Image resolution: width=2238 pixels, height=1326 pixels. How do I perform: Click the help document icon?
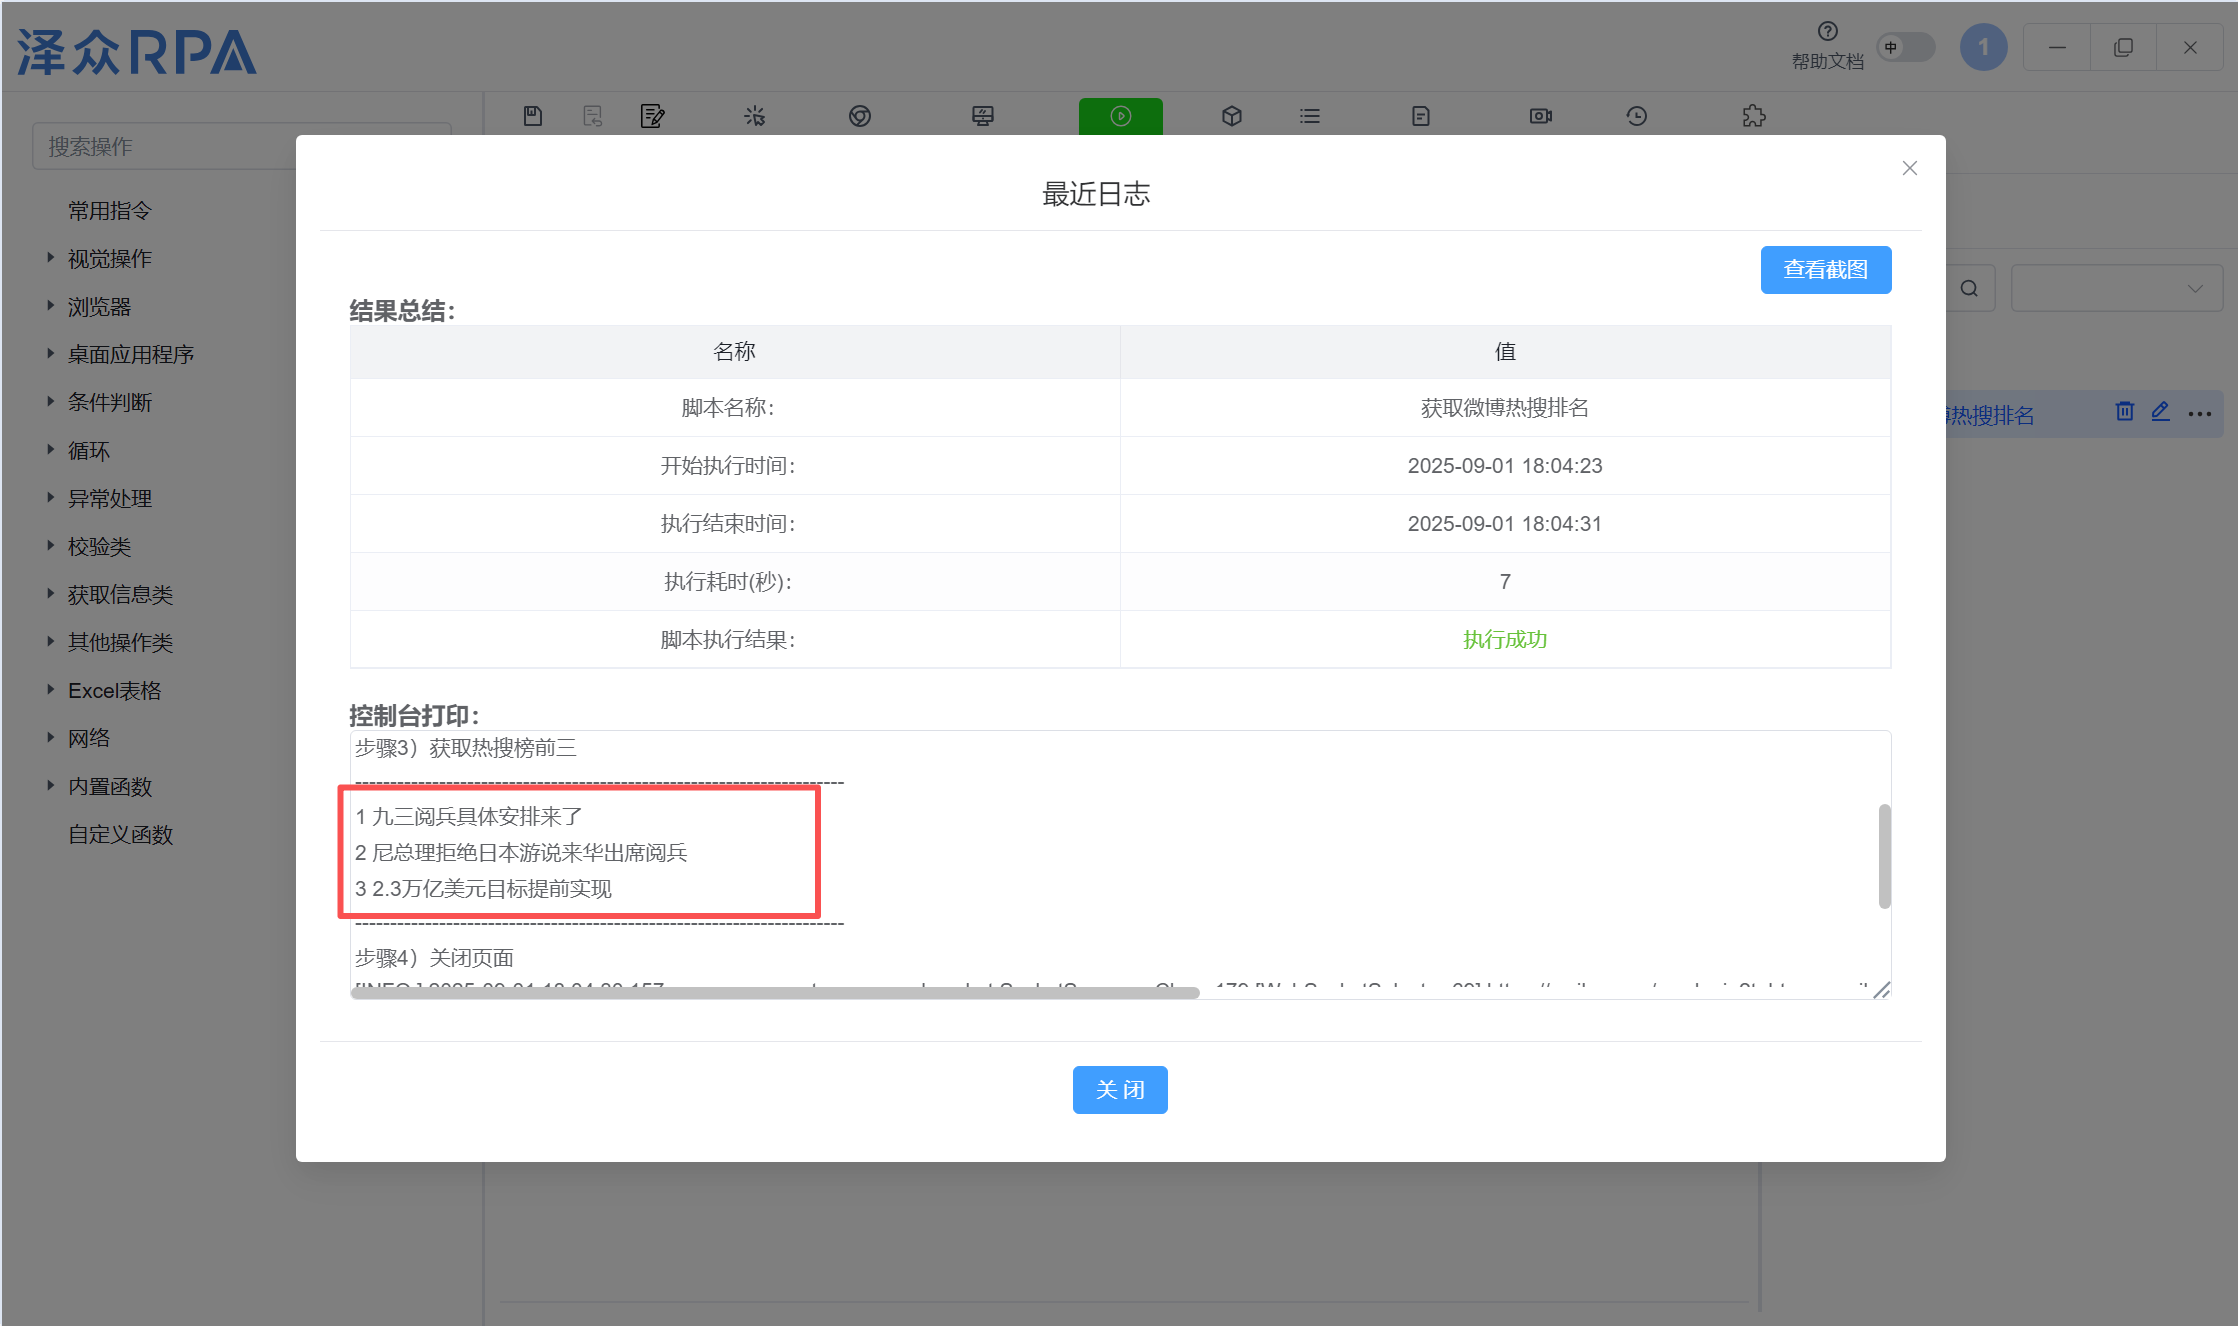pos(1827,32)
